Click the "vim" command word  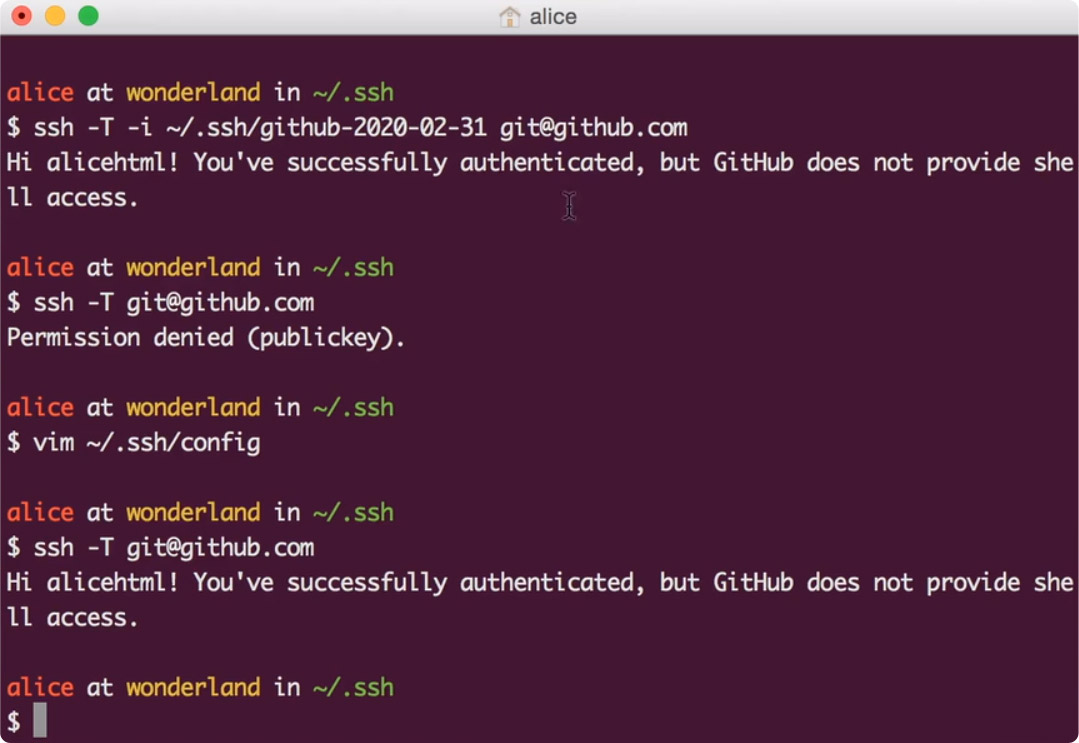coord(53,442)
